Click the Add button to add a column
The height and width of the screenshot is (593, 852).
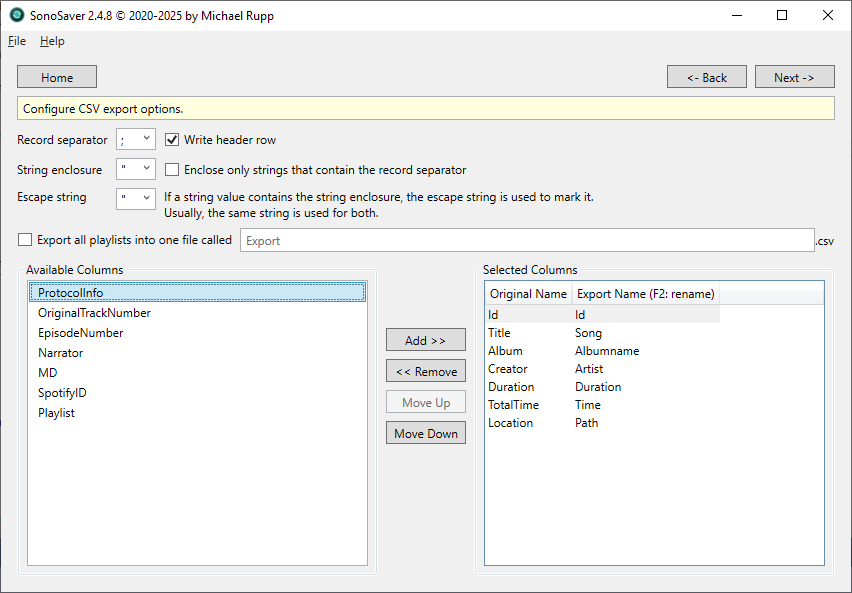coord(425,339)
